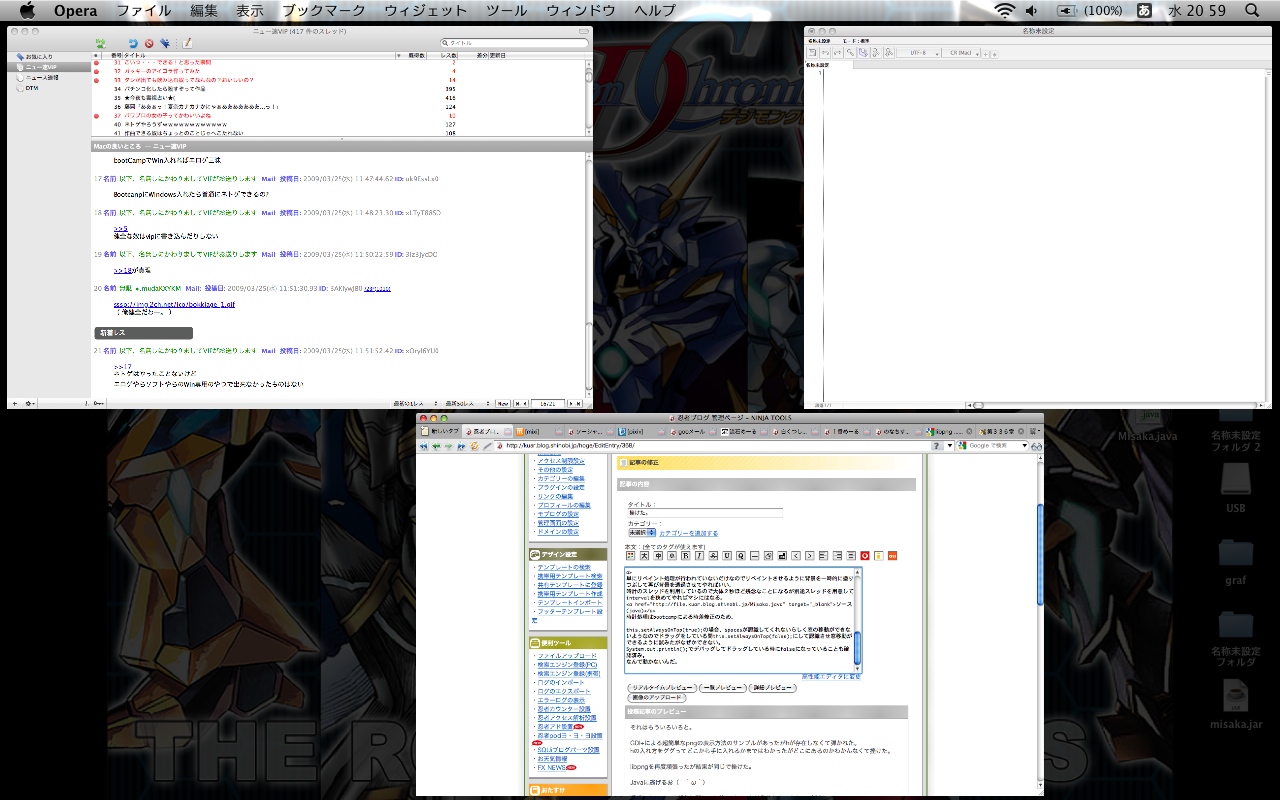Open the ブックマーク menu
Viewport: 1280px width, 800px height.
pos(324,11)
